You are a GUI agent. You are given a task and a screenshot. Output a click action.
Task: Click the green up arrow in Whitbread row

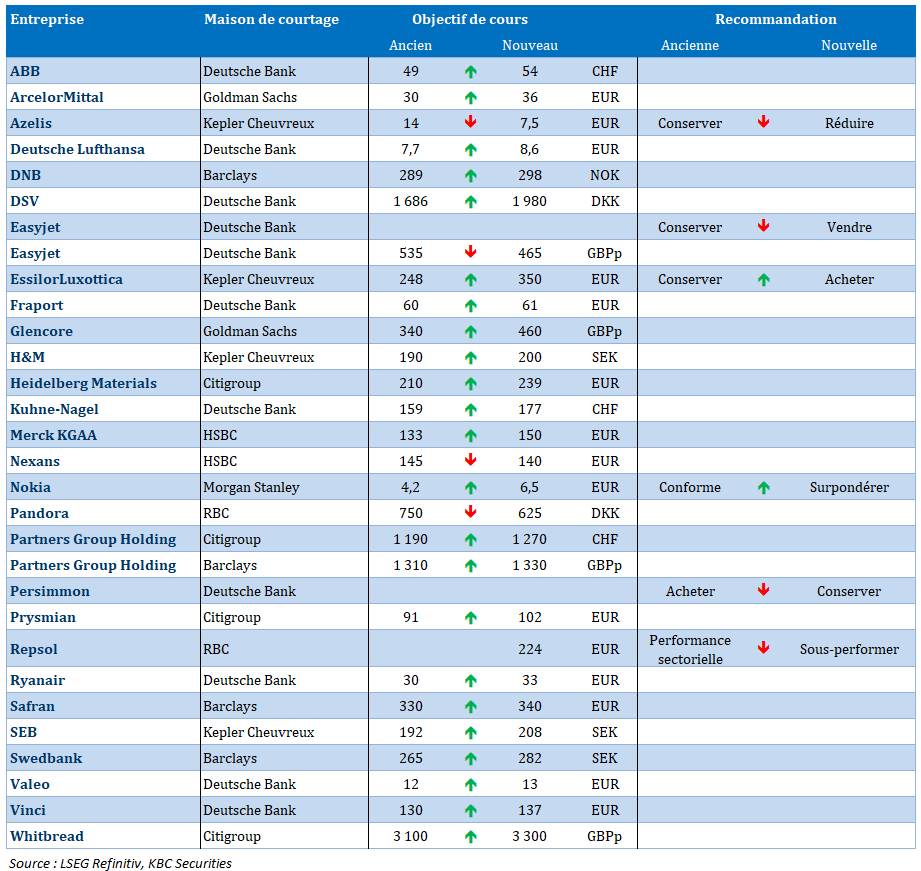(x=470, y=836)
